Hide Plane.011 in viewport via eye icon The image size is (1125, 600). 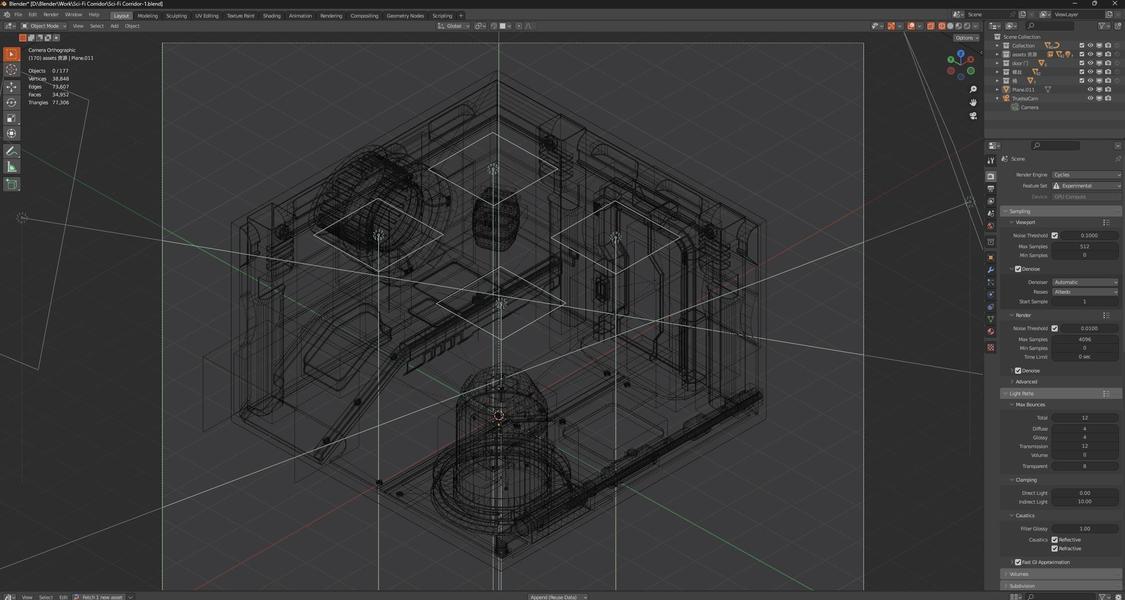point(1091,90)
